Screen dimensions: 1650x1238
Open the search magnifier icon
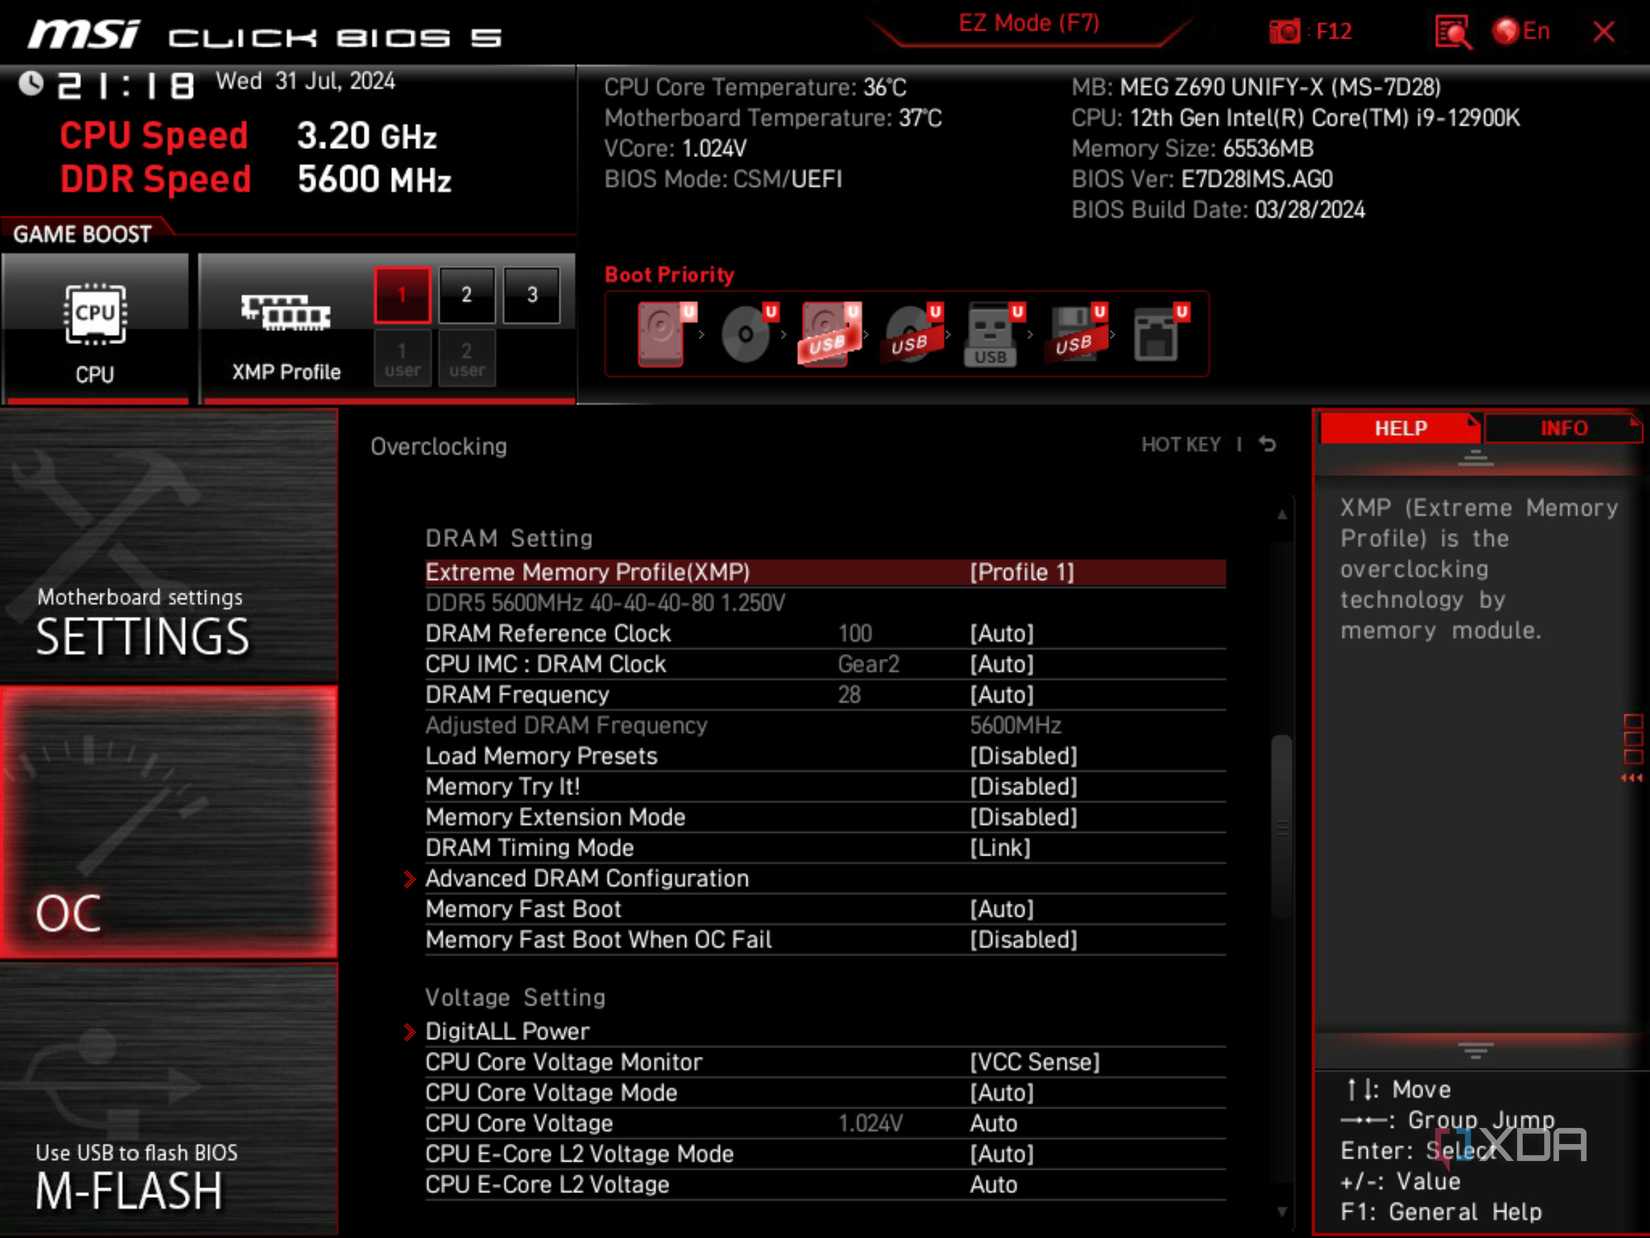coord(1452,31)
